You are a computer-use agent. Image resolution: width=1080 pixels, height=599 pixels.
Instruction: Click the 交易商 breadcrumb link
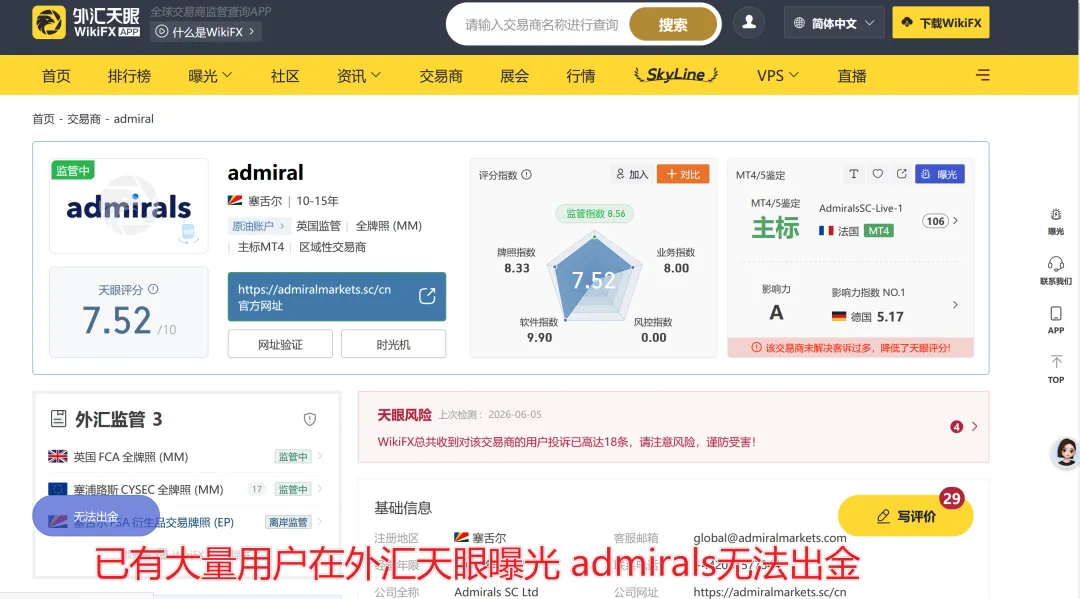[84, 119]
